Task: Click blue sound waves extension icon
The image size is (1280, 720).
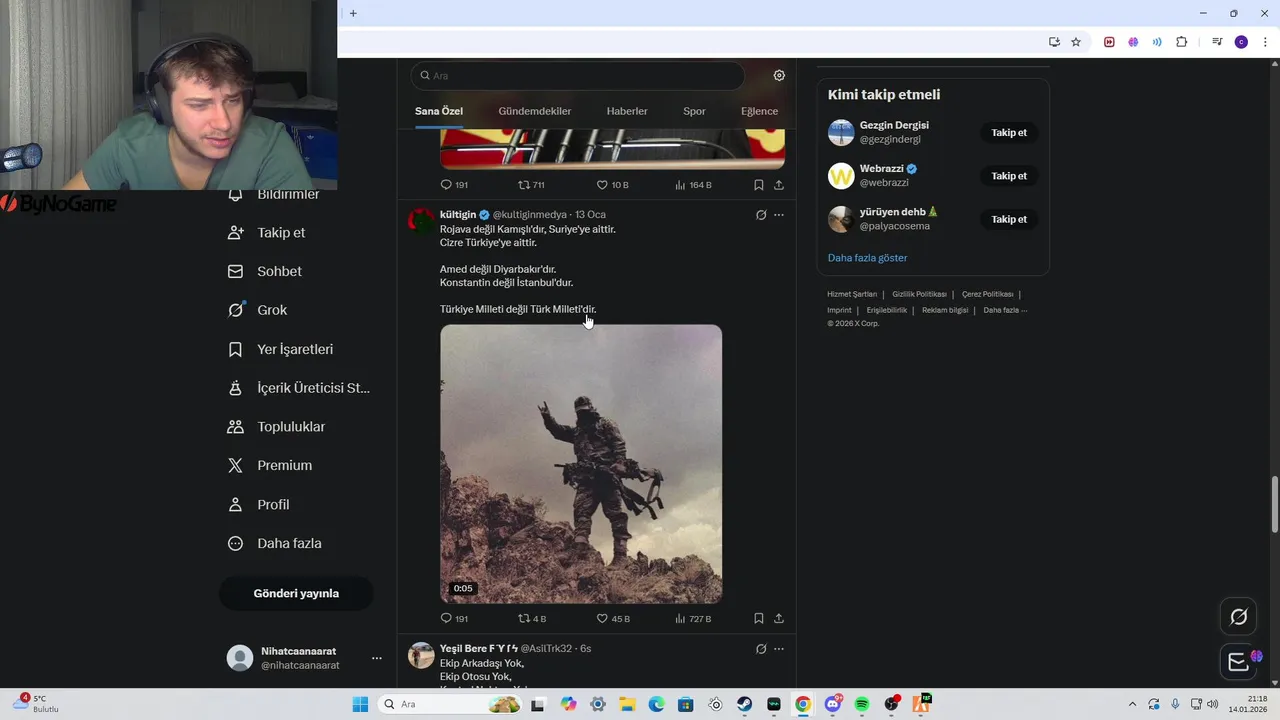Action: pos(1157,42)
